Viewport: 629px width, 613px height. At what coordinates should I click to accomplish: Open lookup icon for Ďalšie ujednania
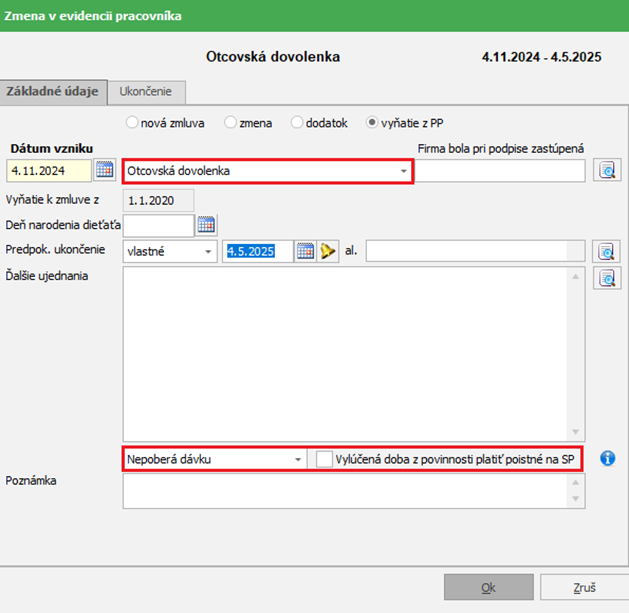607,278
